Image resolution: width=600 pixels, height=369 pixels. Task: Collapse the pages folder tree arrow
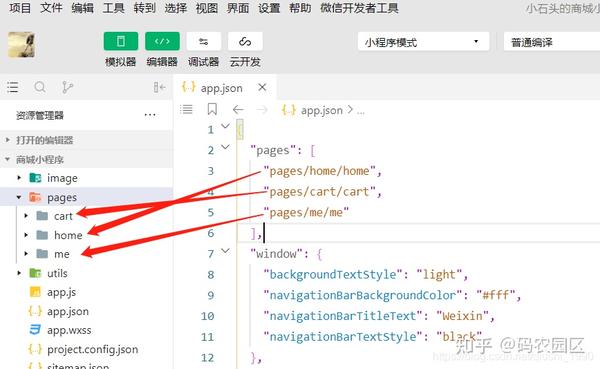click(x=19, y=197)
